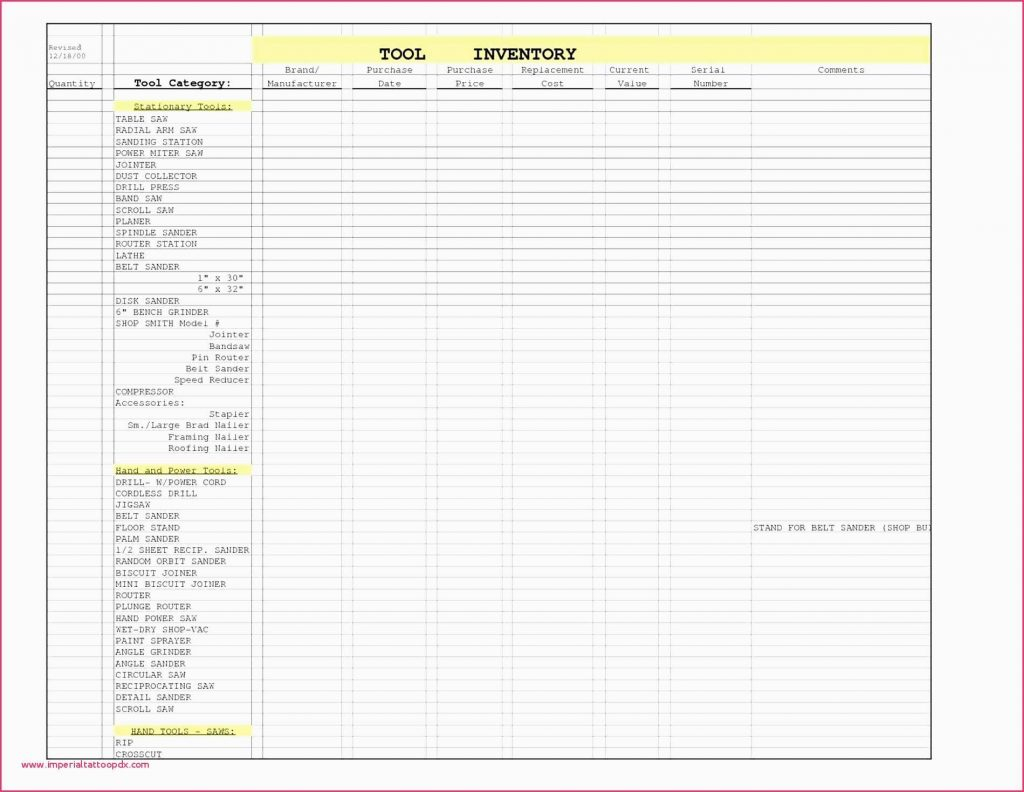The width and height of the screenshot is (1024, 792).
Task: Select the CIRCULAR SAW cell
Action: [x=150, y=674]
